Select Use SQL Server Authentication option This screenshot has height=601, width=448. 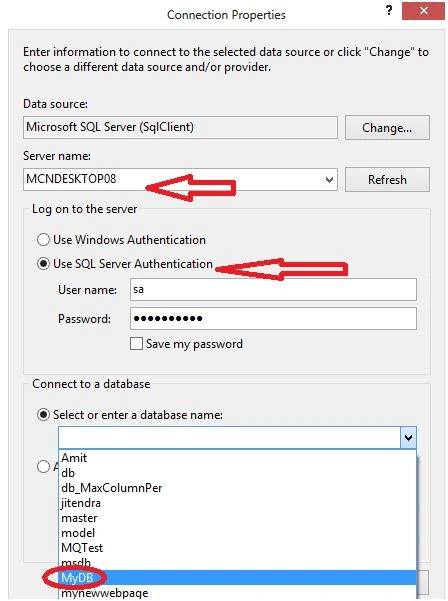(43, 264)
